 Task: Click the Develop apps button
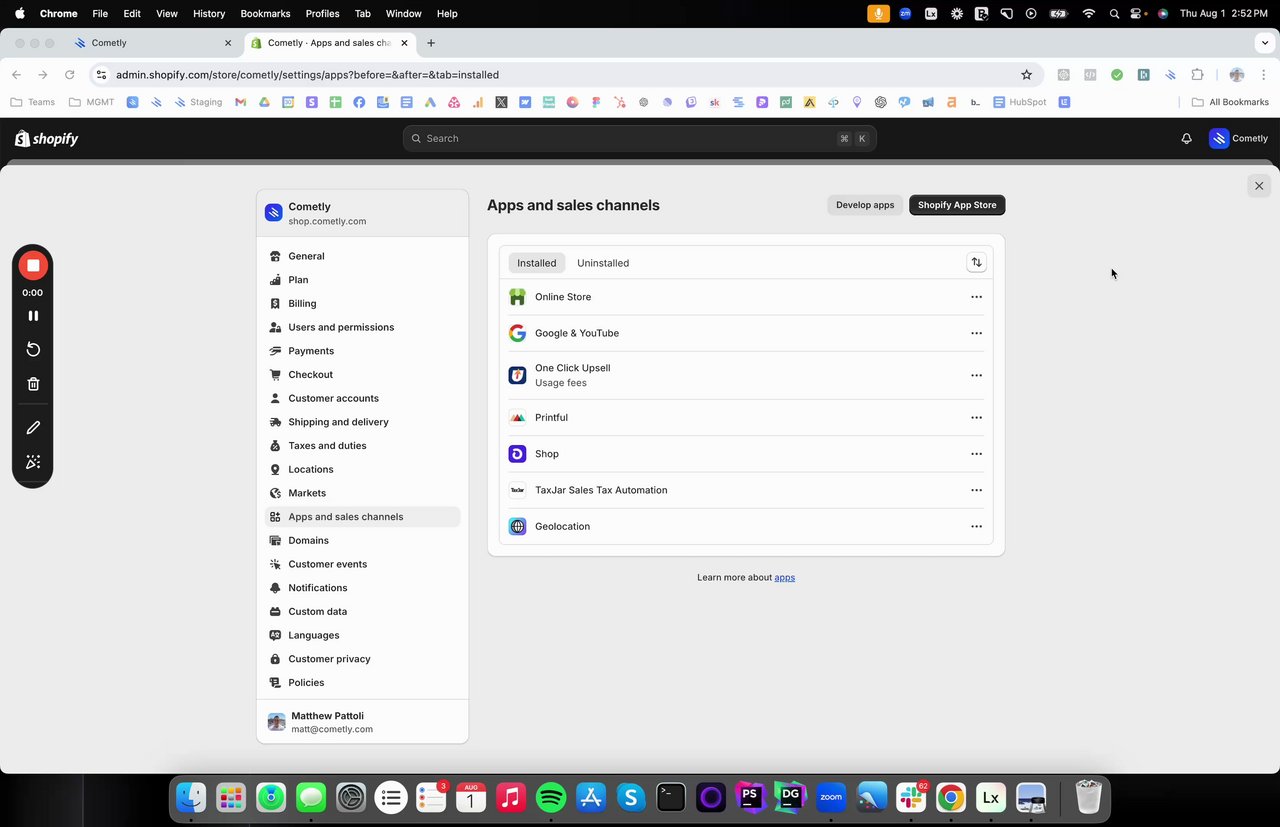(x=865, y=205)
